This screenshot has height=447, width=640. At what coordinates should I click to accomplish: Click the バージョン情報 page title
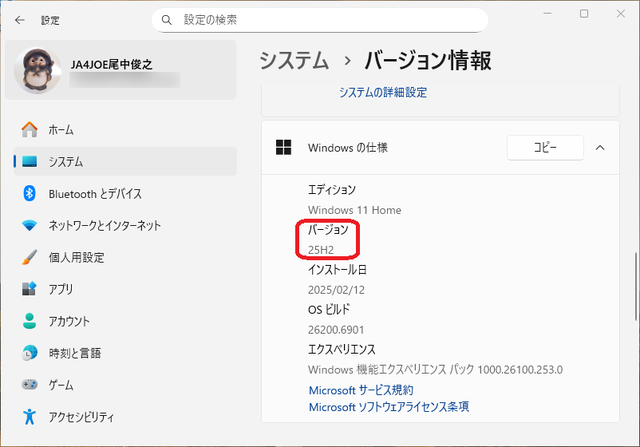tap(428, 60)
